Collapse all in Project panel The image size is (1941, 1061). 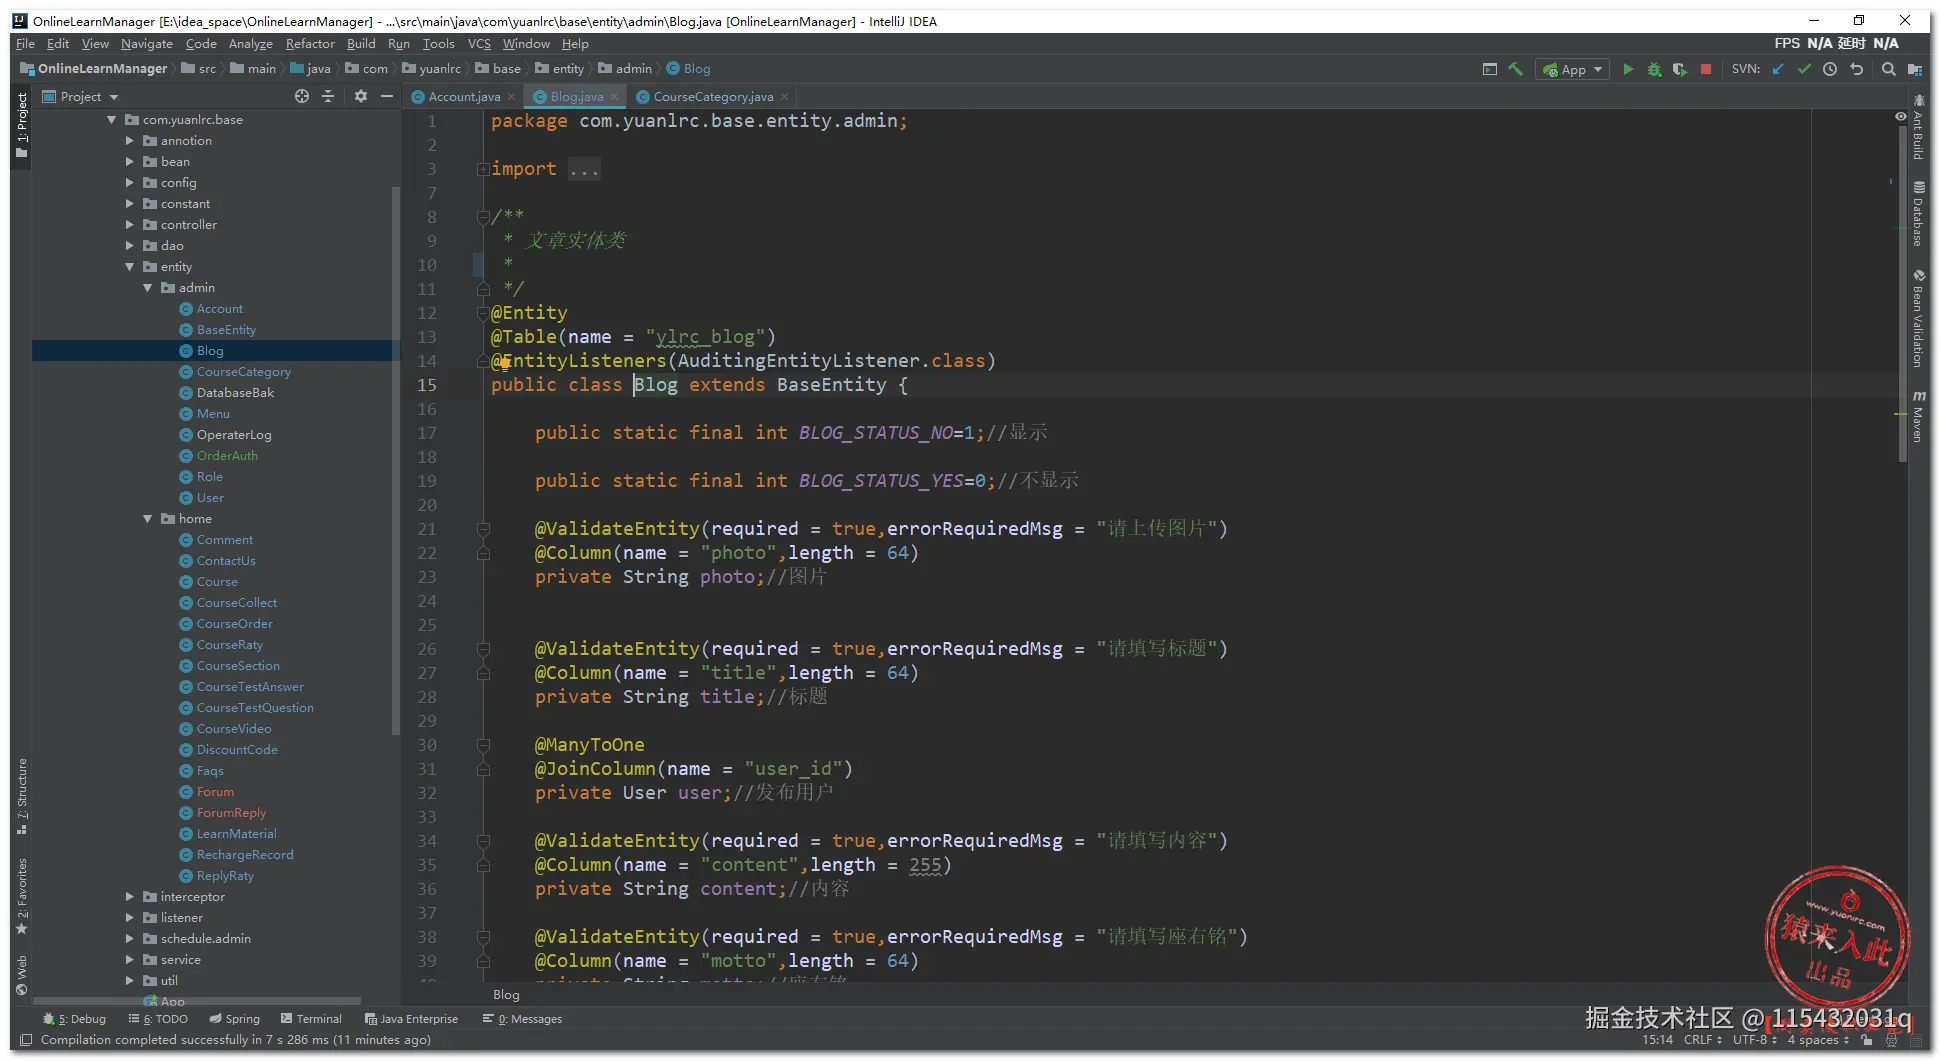[328, 96]
